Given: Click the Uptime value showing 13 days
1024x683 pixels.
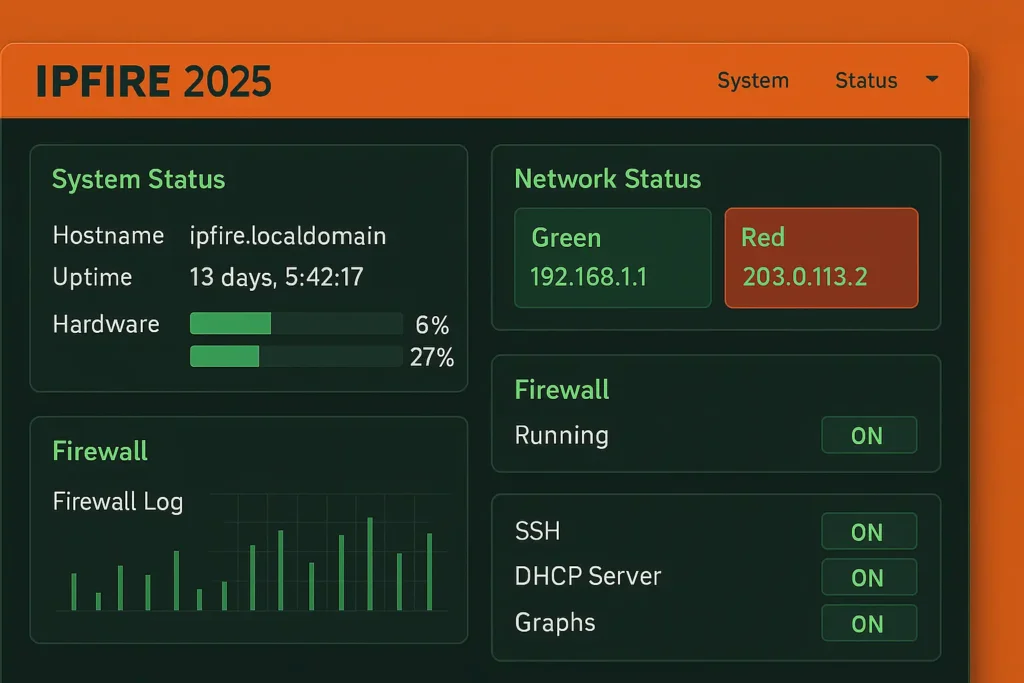Looking at the screenshot, I should (277, 277).
